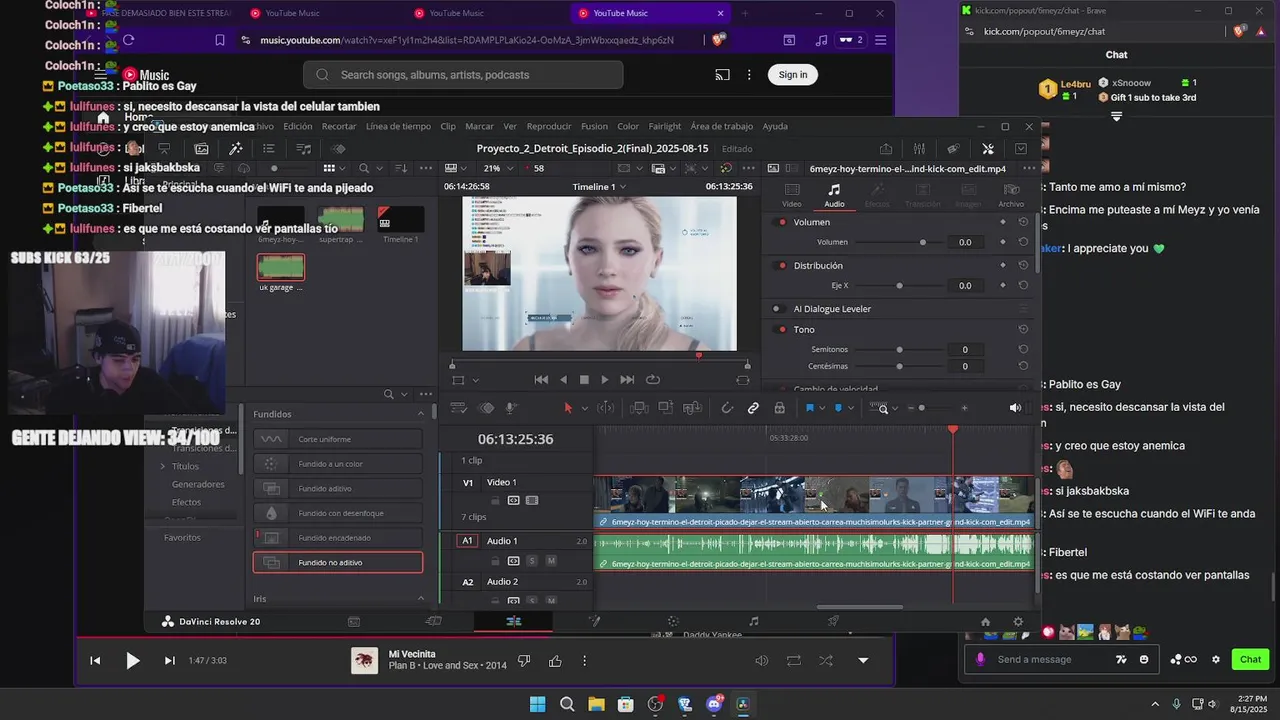
Task: Adjust the Eje X pan slider
Action: [x=898, y=285]
